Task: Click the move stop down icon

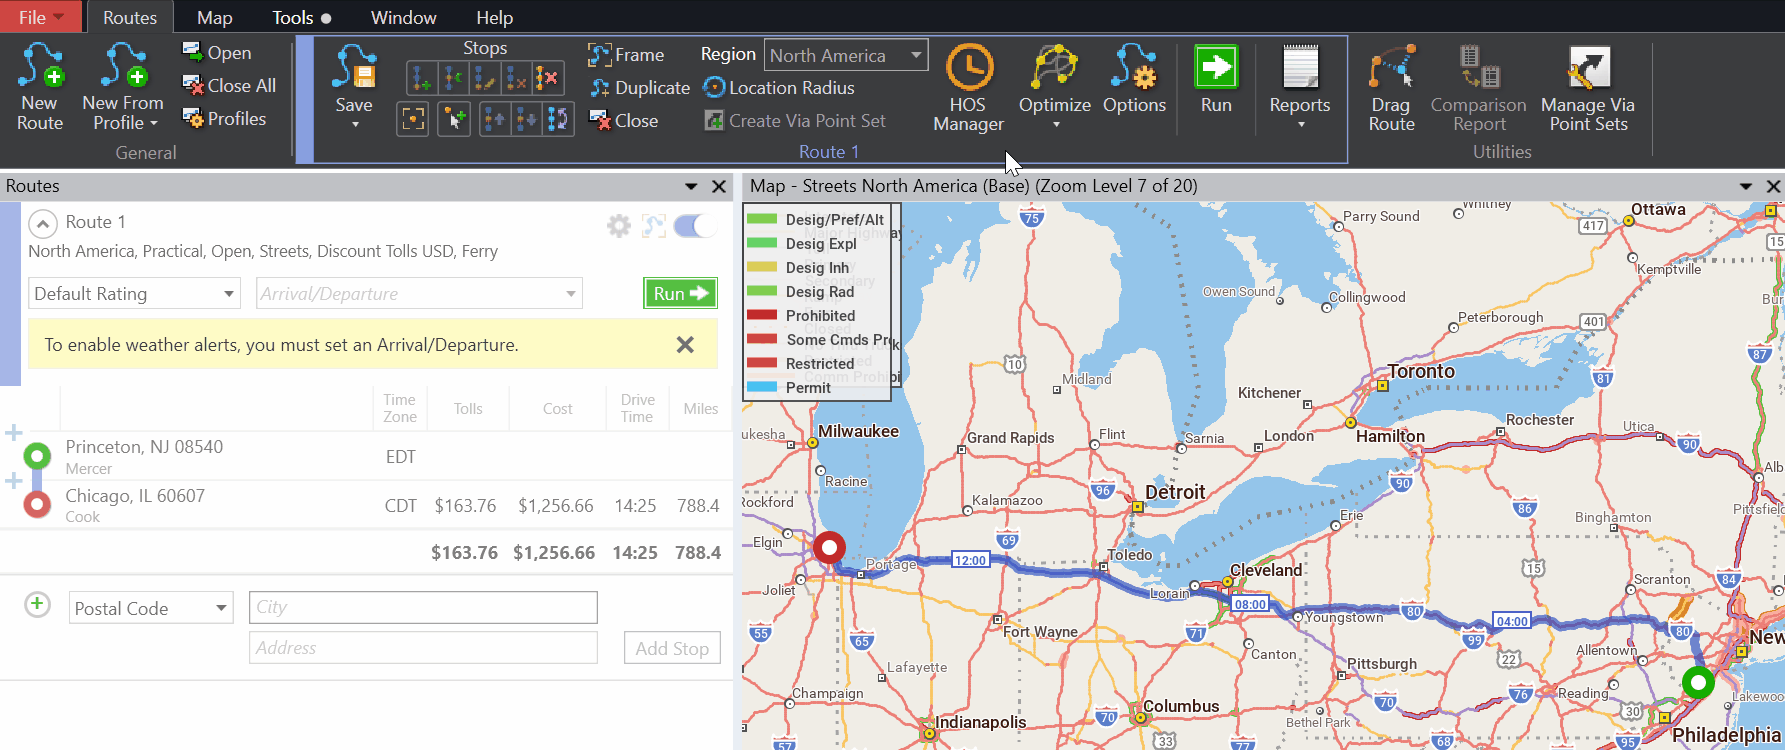Action: pyautogui.click(x=527, y=120)
